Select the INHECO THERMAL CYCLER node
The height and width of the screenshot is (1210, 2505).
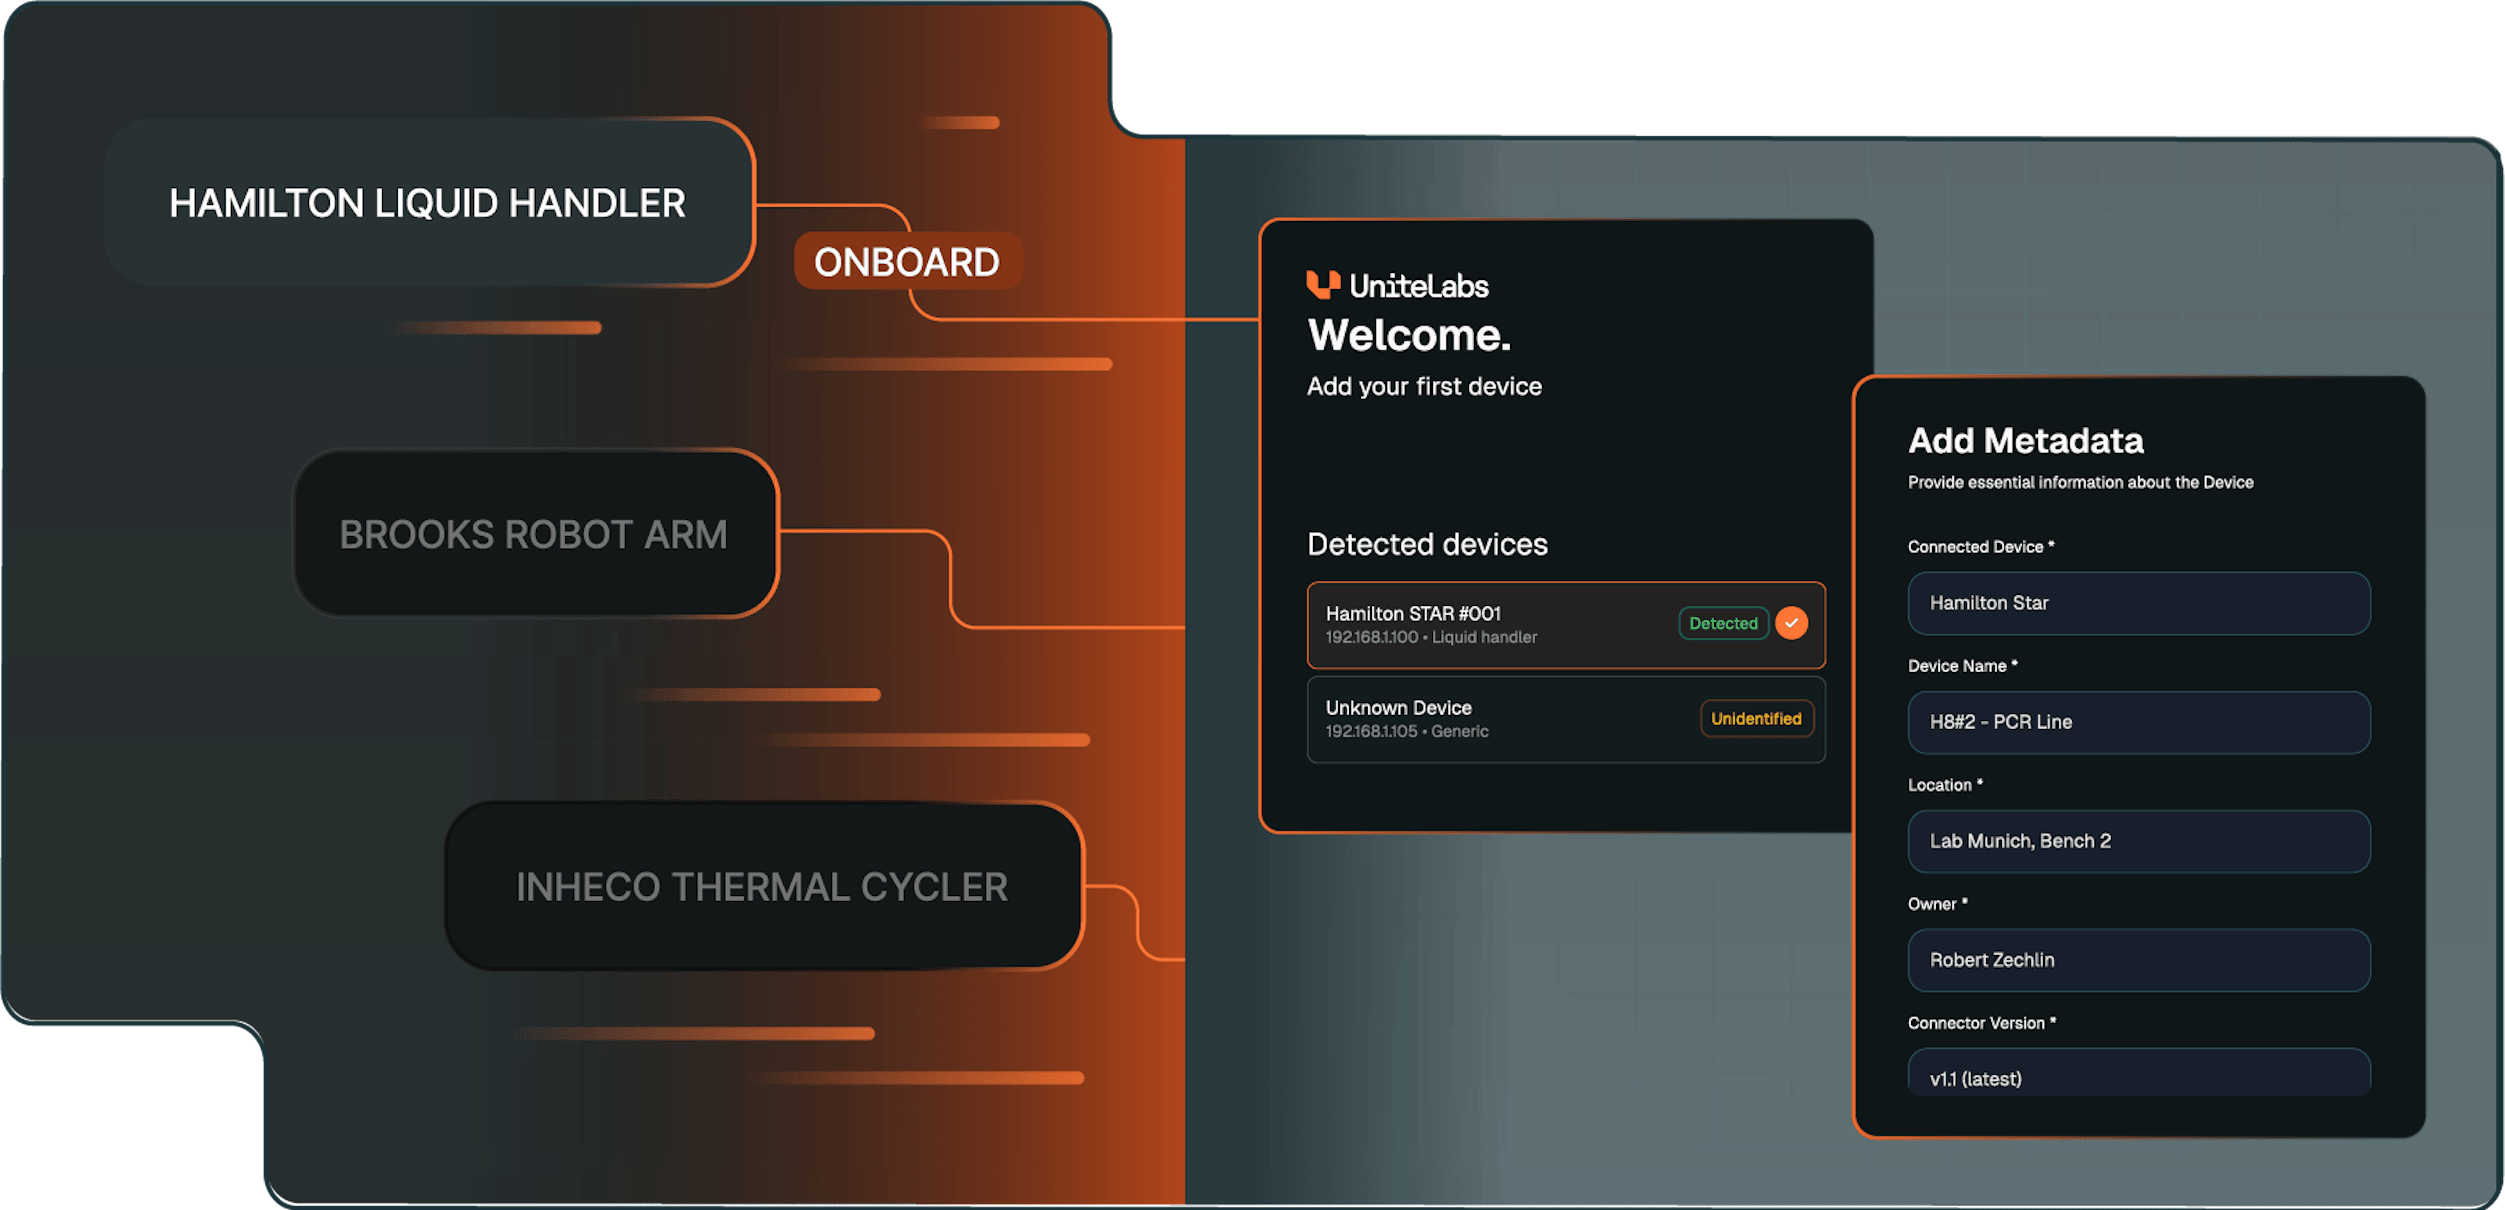click(x=763, y=887)
